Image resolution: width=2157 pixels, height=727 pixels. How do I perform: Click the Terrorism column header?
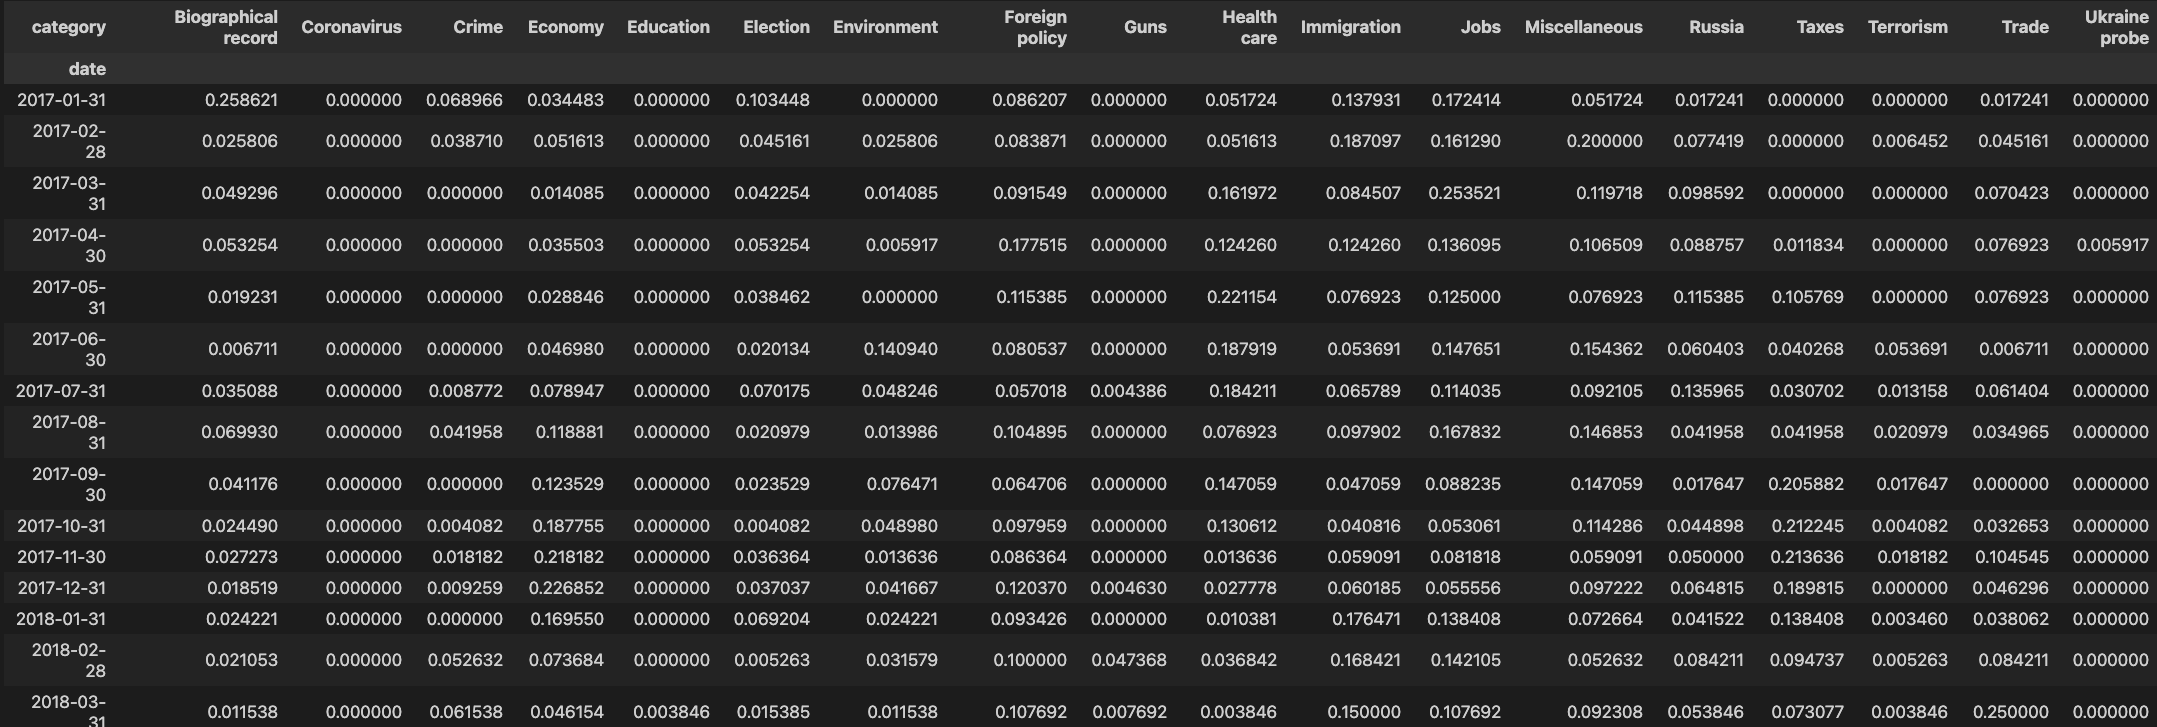click(1907, 27)
